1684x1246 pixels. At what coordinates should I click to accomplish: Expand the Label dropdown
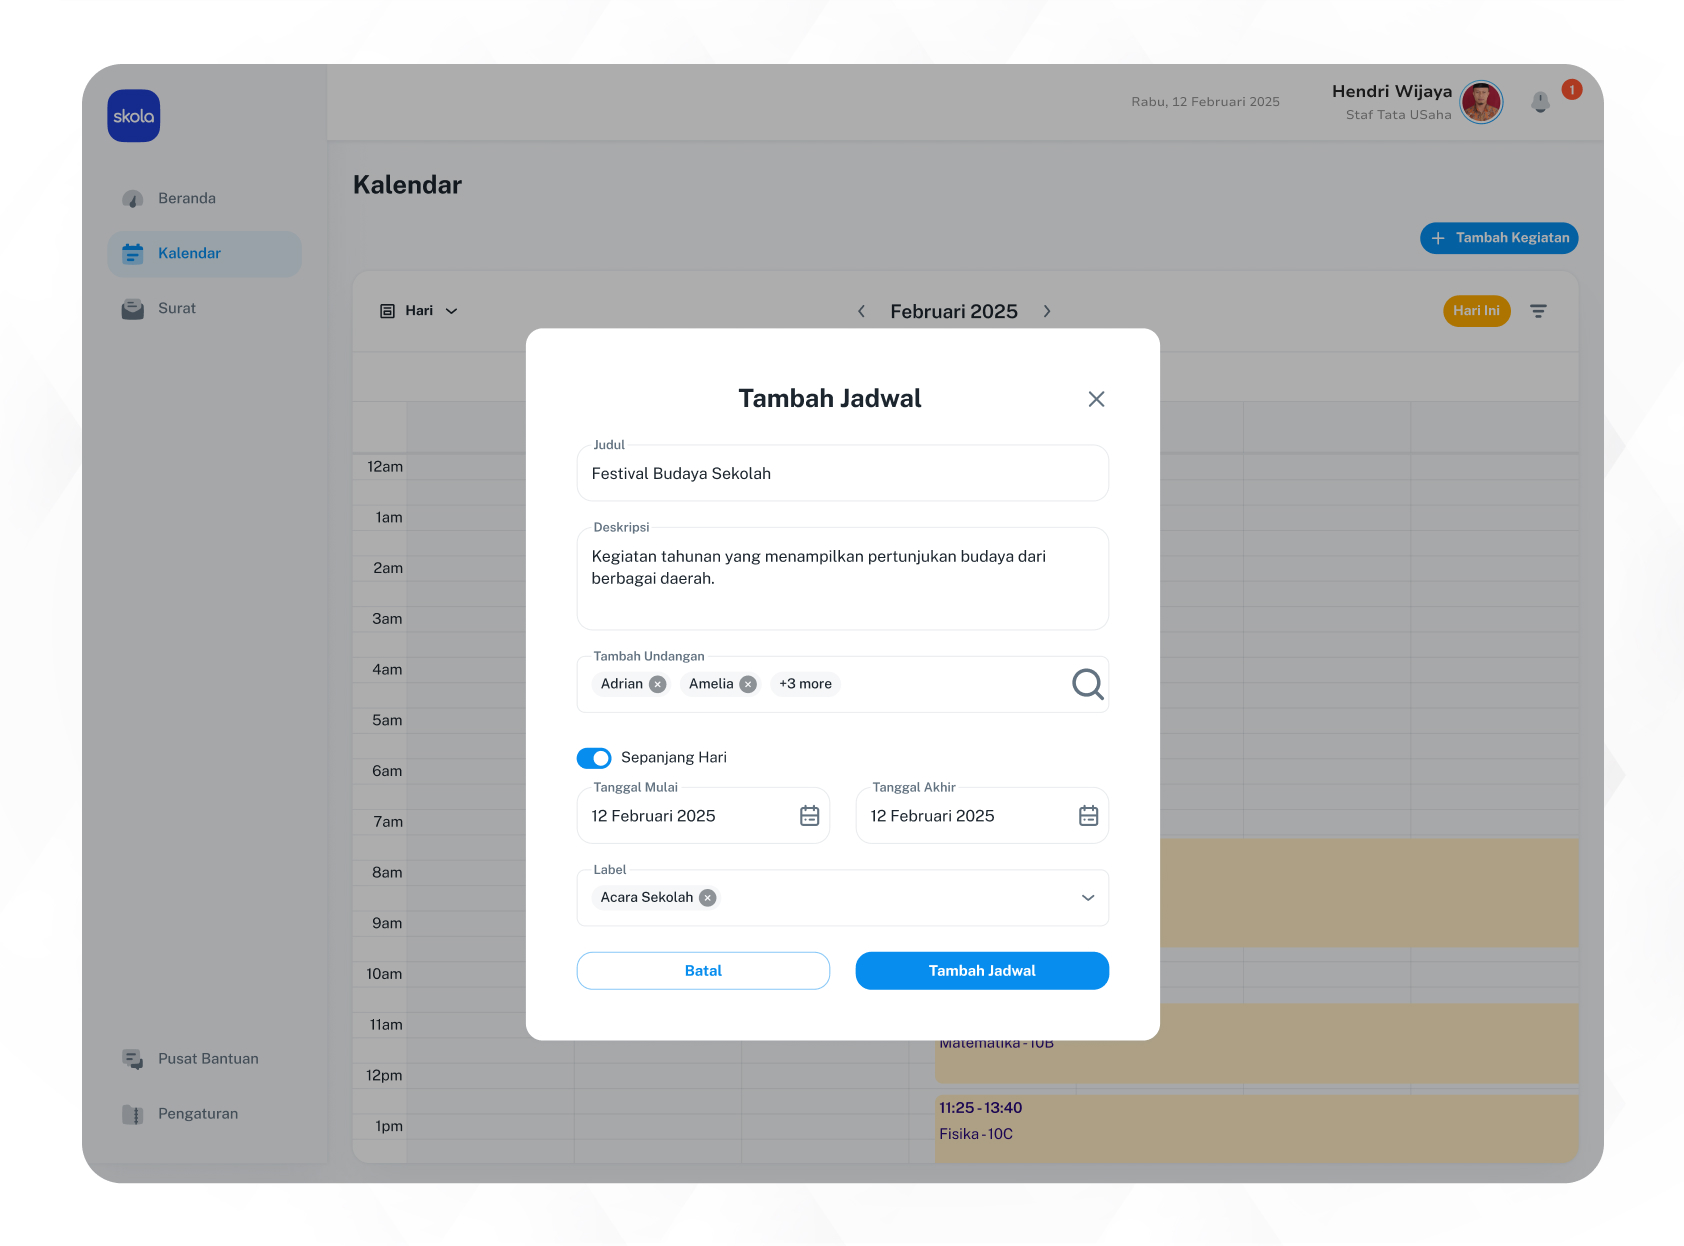point(1088,898)
